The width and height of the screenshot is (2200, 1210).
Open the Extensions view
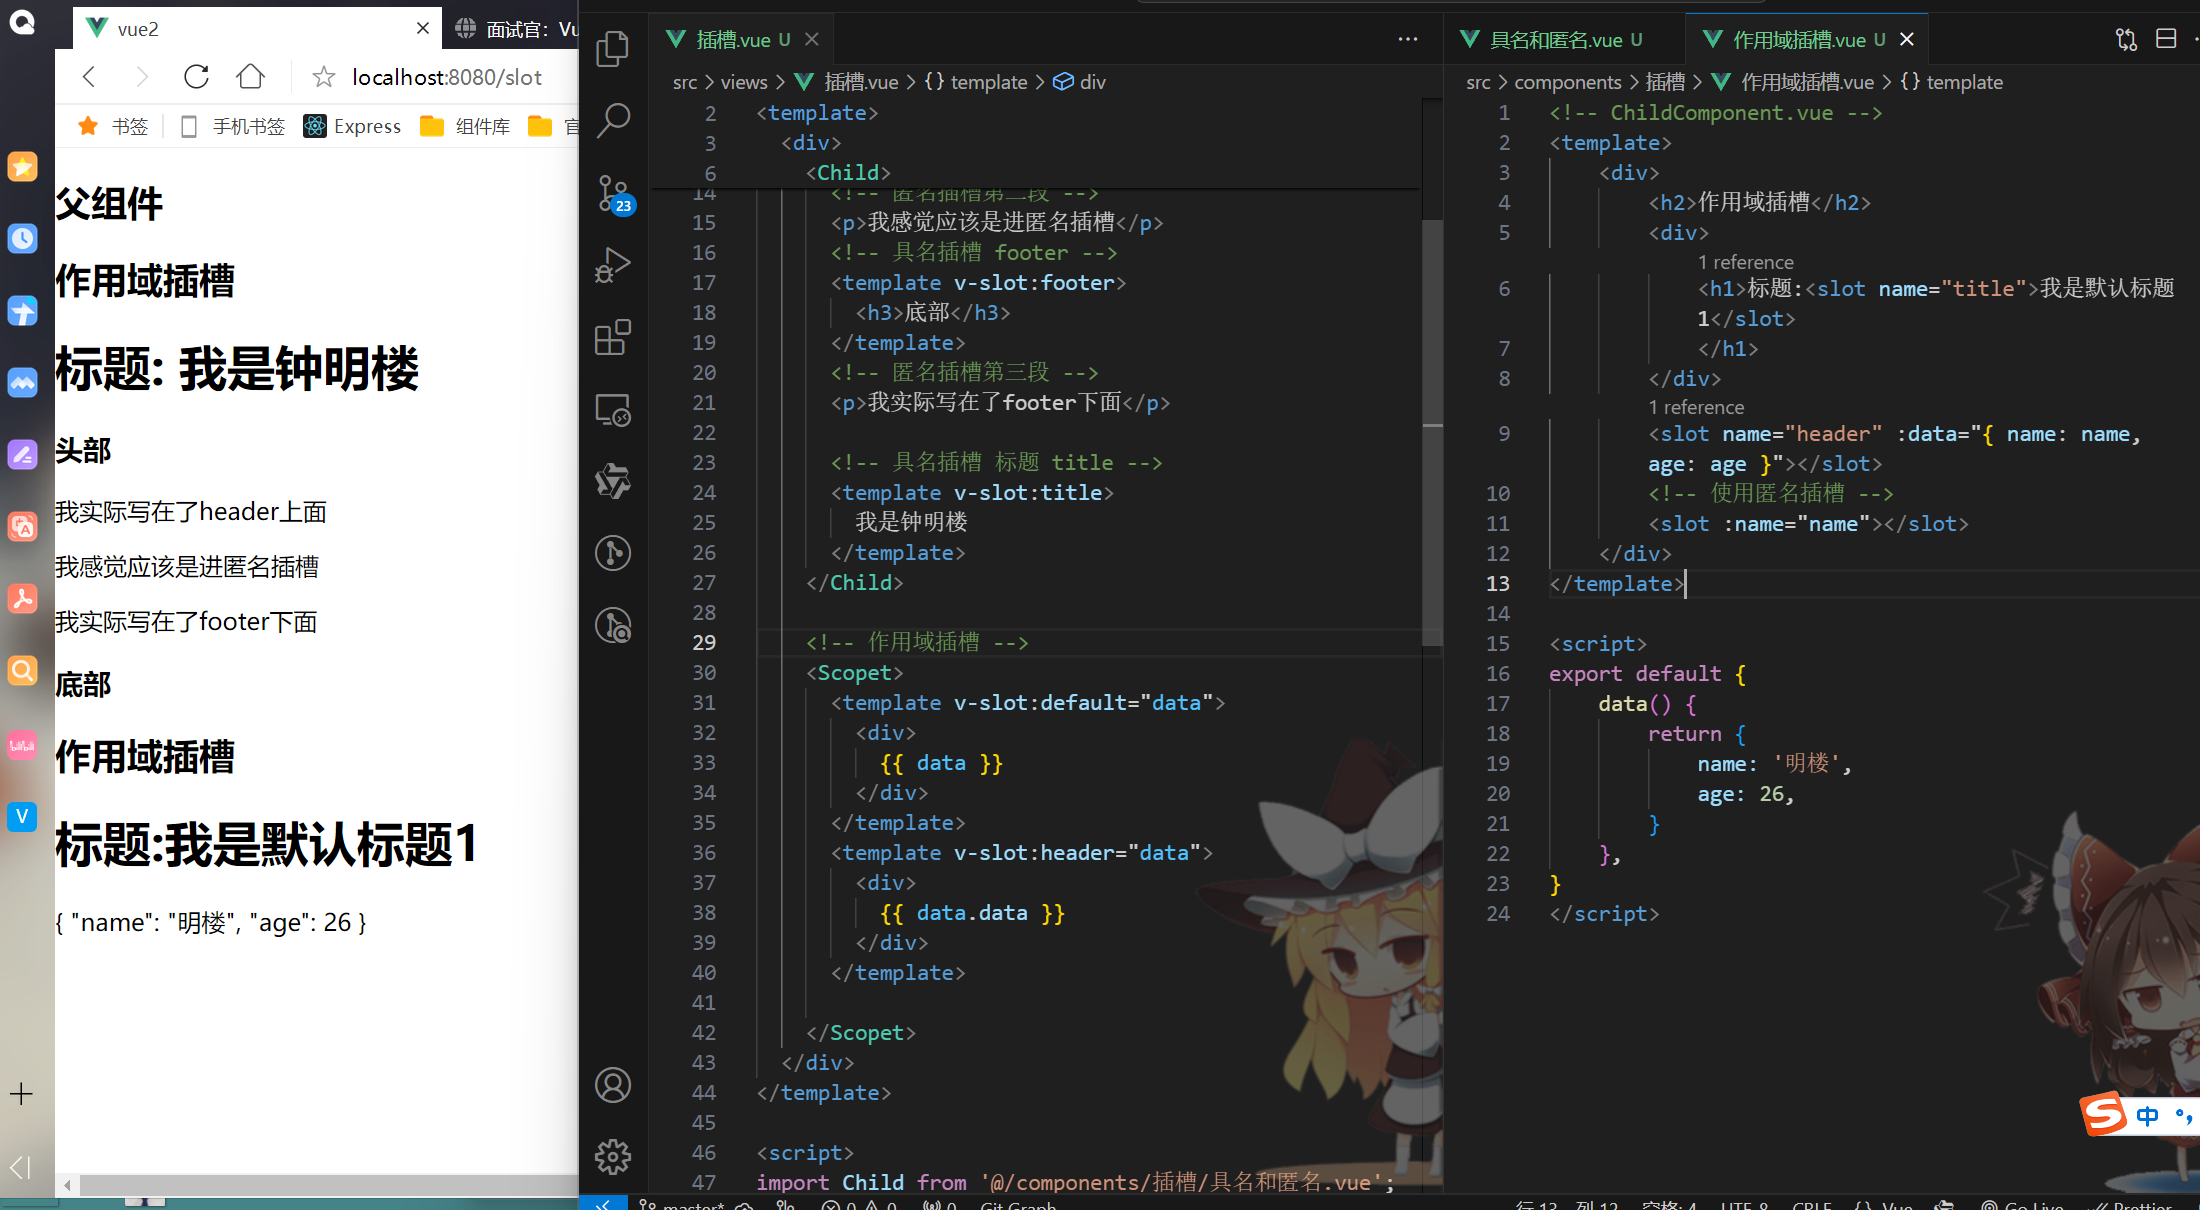tap(612, 337)
